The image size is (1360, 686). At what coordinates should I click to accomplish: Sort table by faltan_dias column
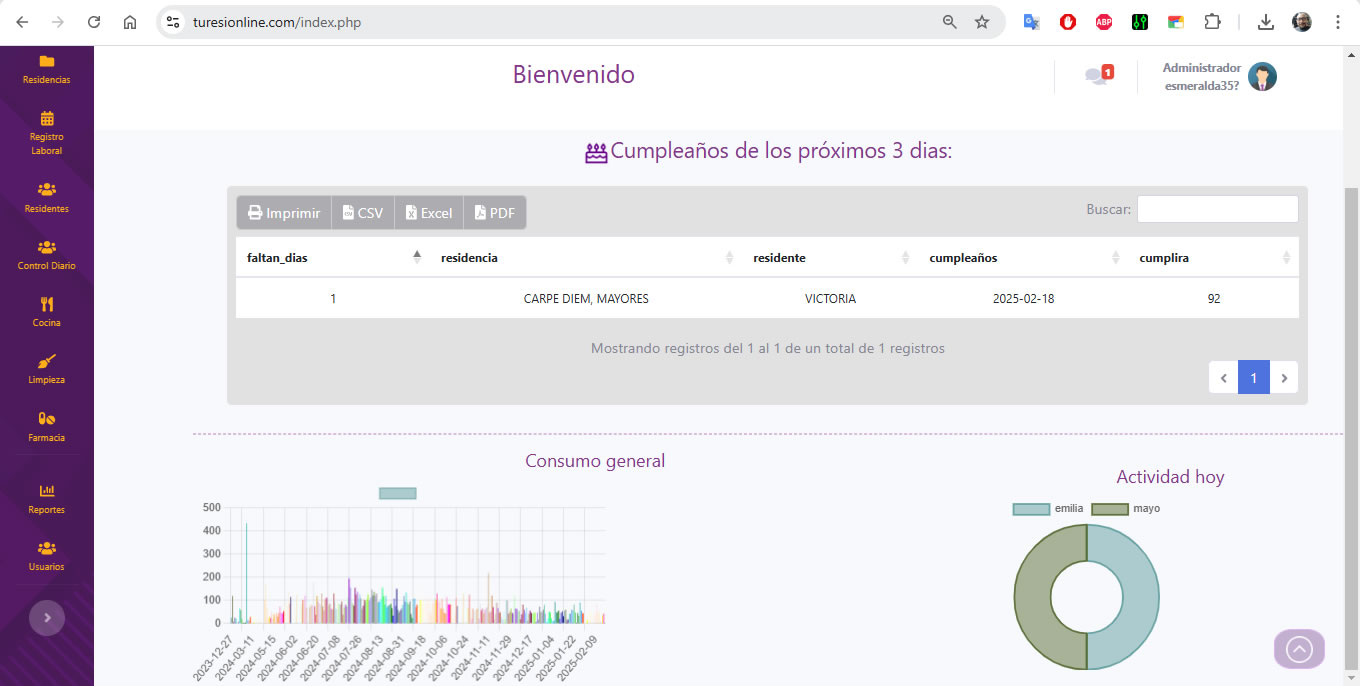point(332,258)
